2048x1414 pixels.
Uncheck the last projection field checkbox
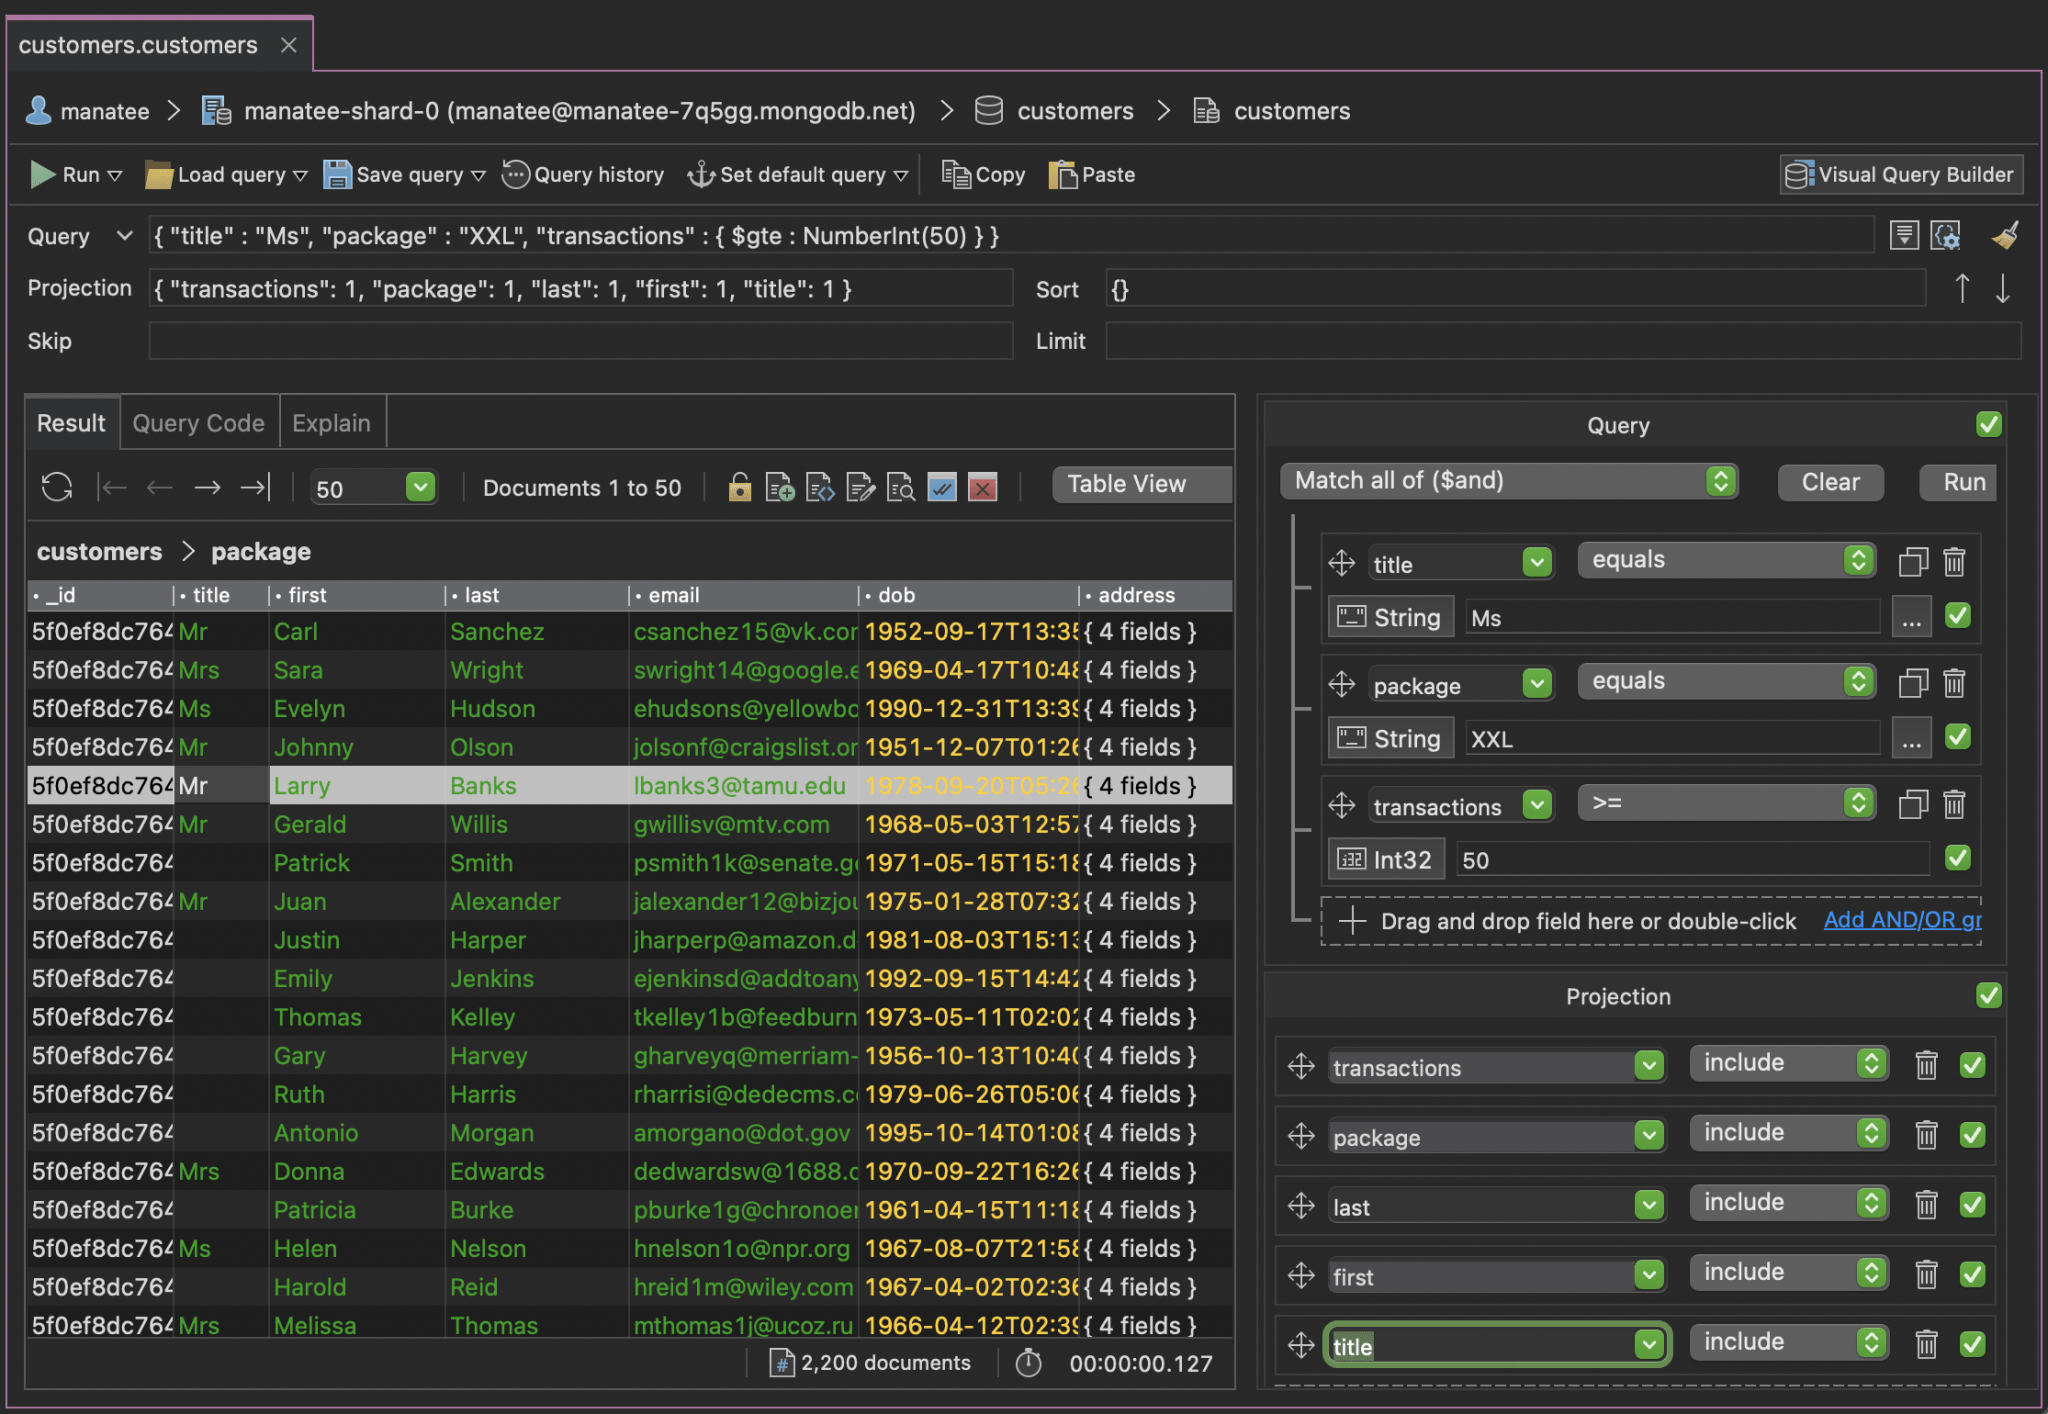[1972, 1205]
